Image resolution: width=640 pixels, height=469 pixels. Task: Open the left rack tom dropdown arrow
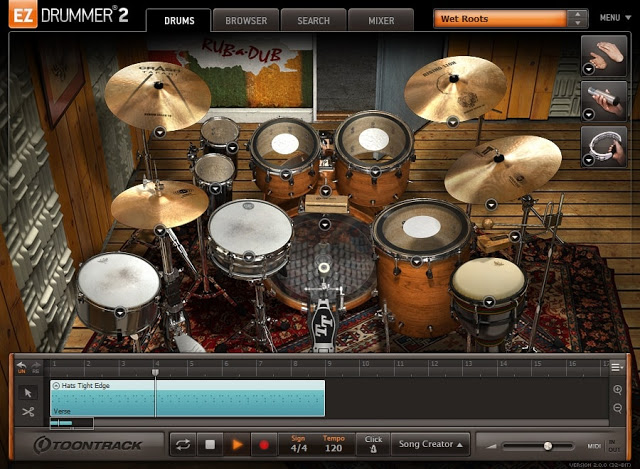(285, 175)
